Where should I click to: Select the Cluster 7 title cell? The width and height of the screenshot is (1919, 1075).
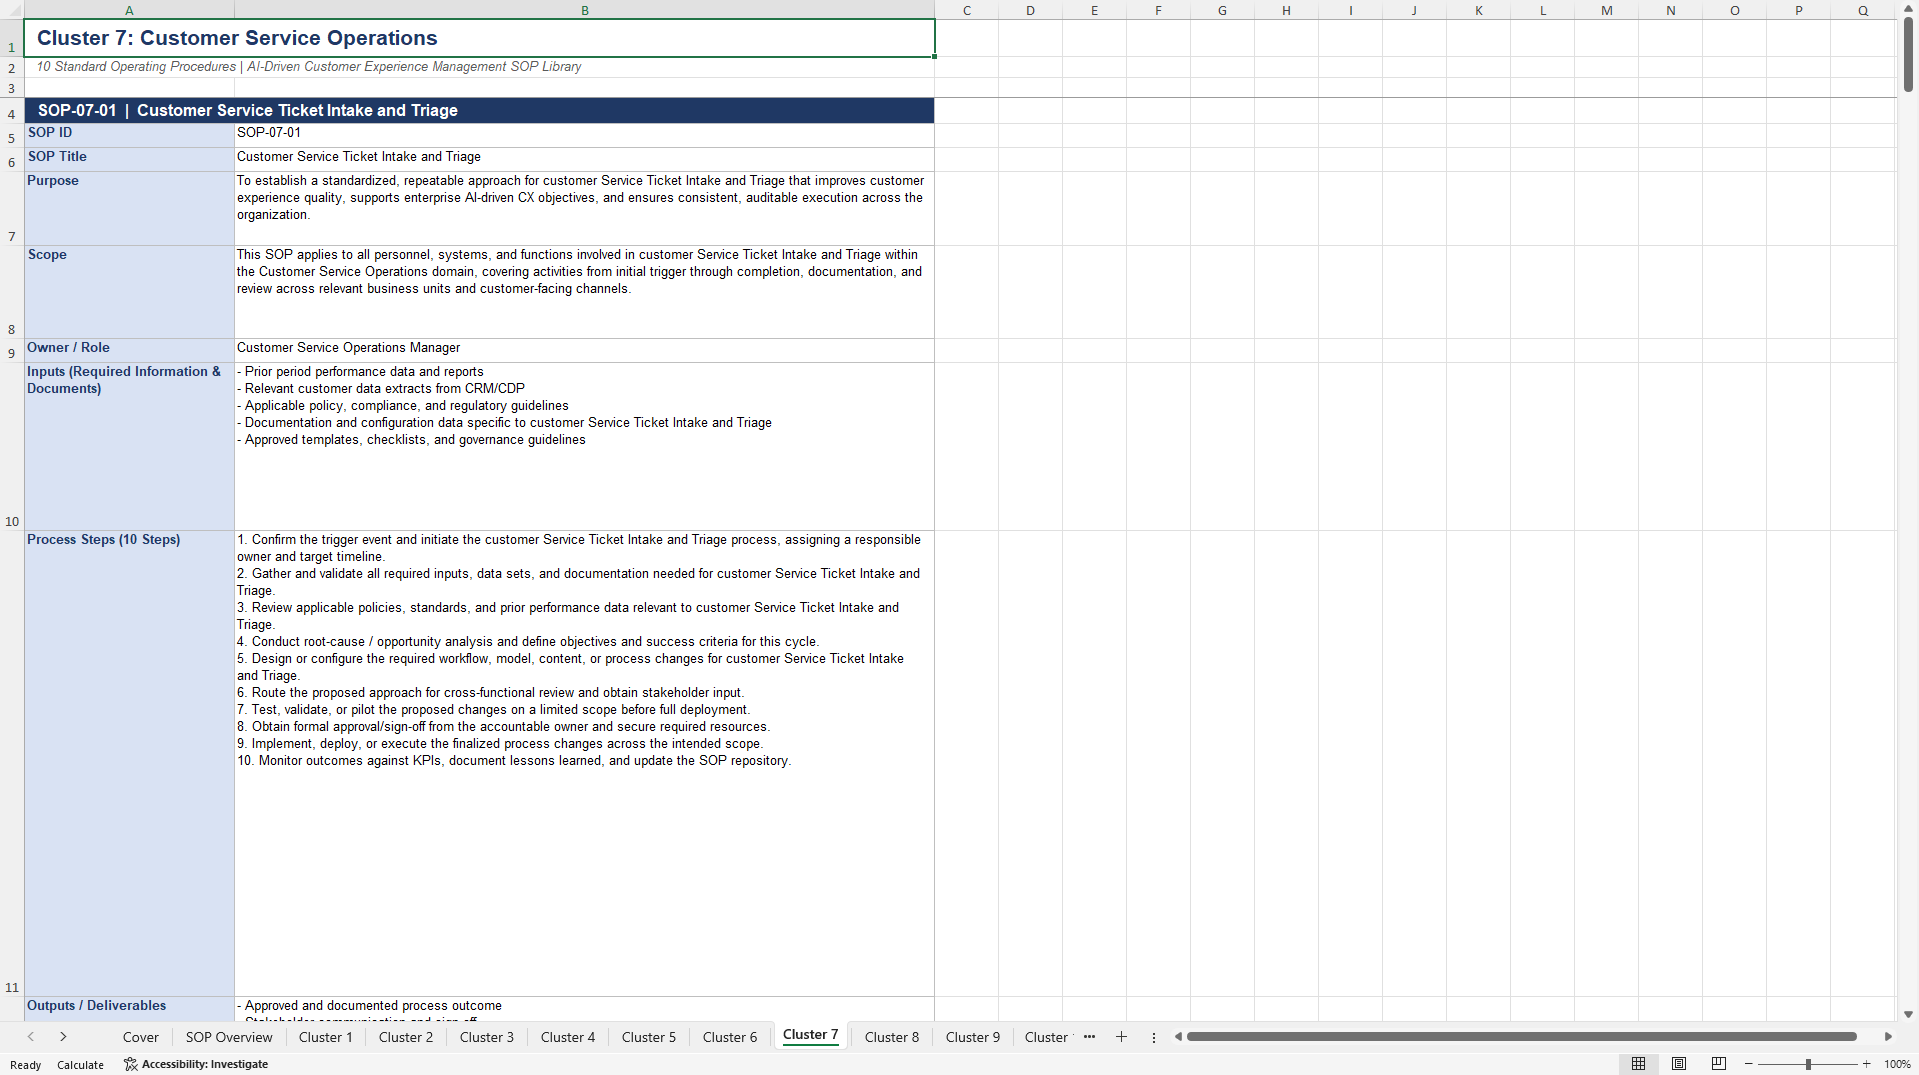479,38
